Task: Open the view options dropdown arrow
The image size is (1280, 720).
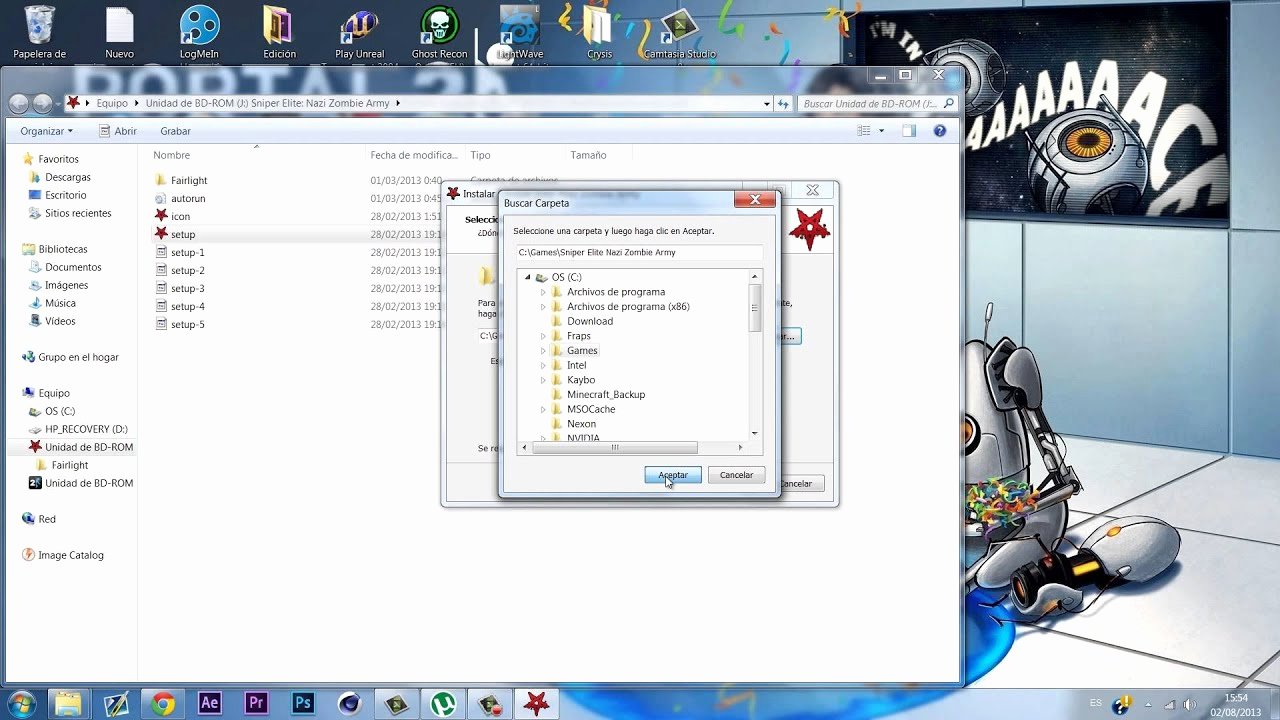Action: tap(882, 131)
